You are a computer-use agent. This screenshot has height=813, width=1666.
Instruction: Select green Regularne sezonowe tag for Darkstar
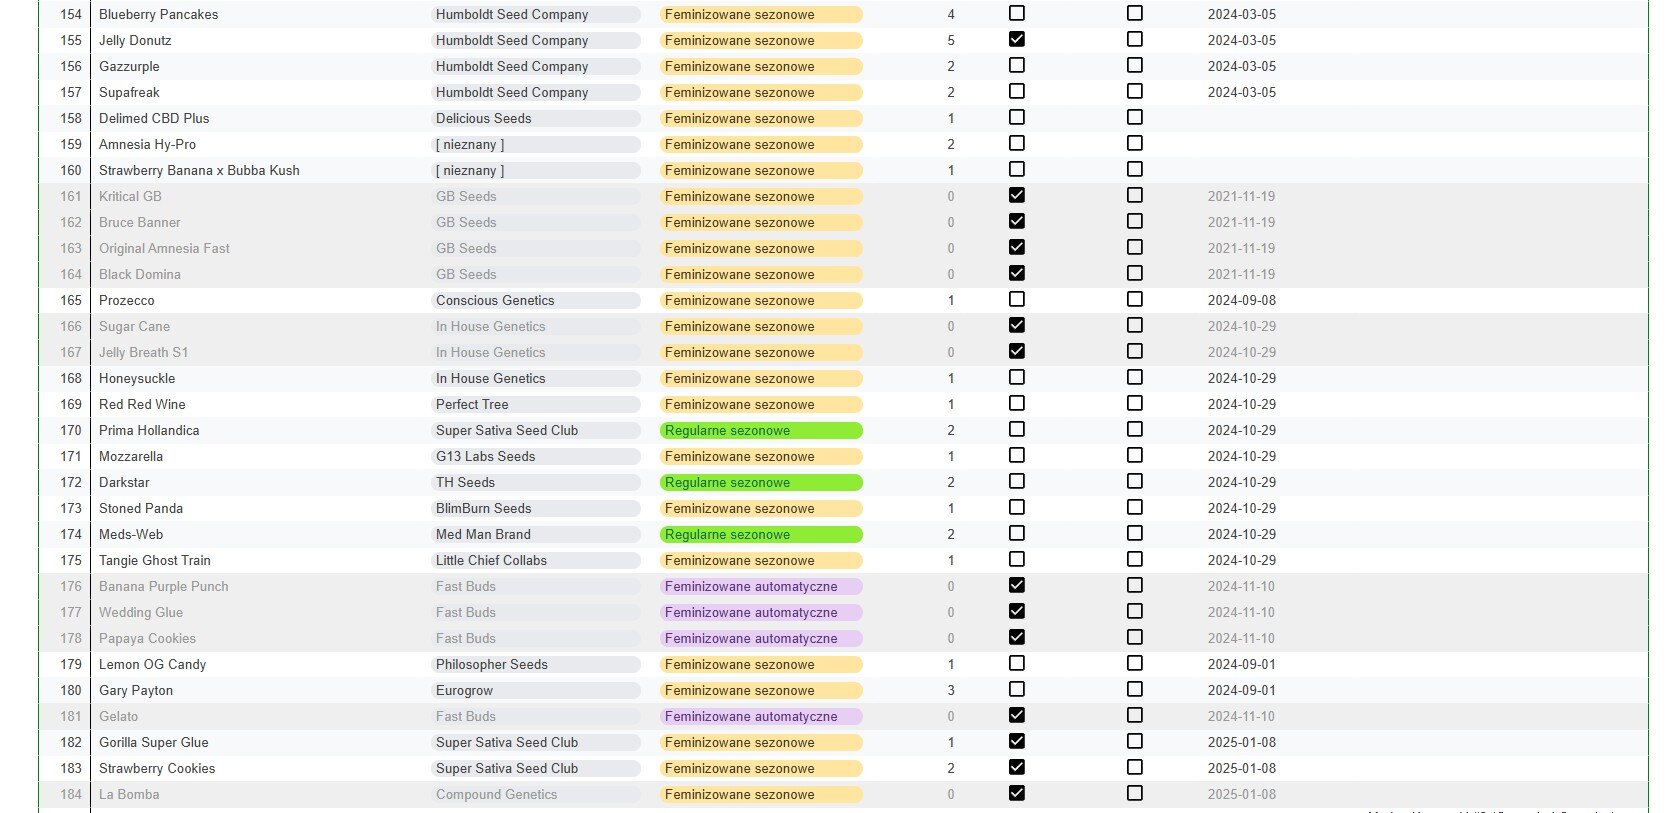761,482
